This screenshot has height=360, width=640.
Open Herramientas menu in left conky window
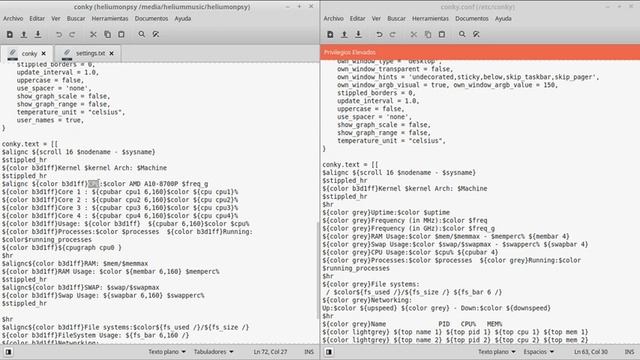tap(110, 18)
